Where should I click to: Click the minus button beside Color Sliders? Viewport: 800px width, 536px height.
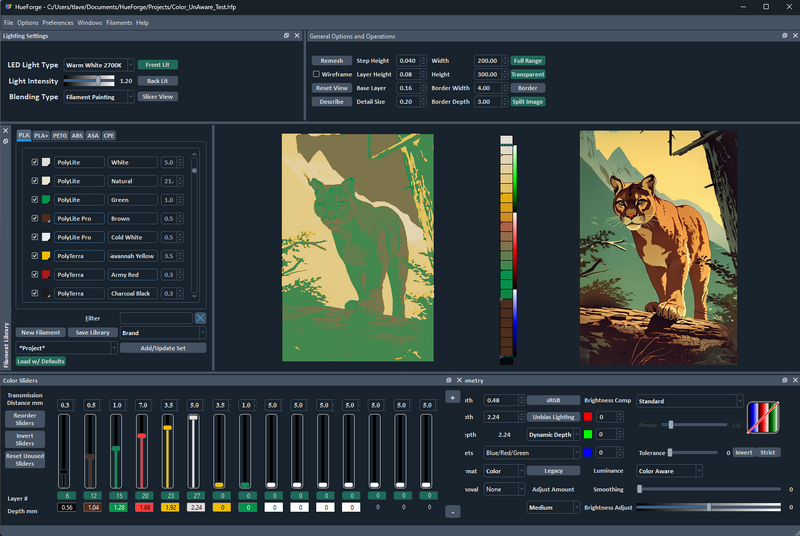click(x=453, y=512)
